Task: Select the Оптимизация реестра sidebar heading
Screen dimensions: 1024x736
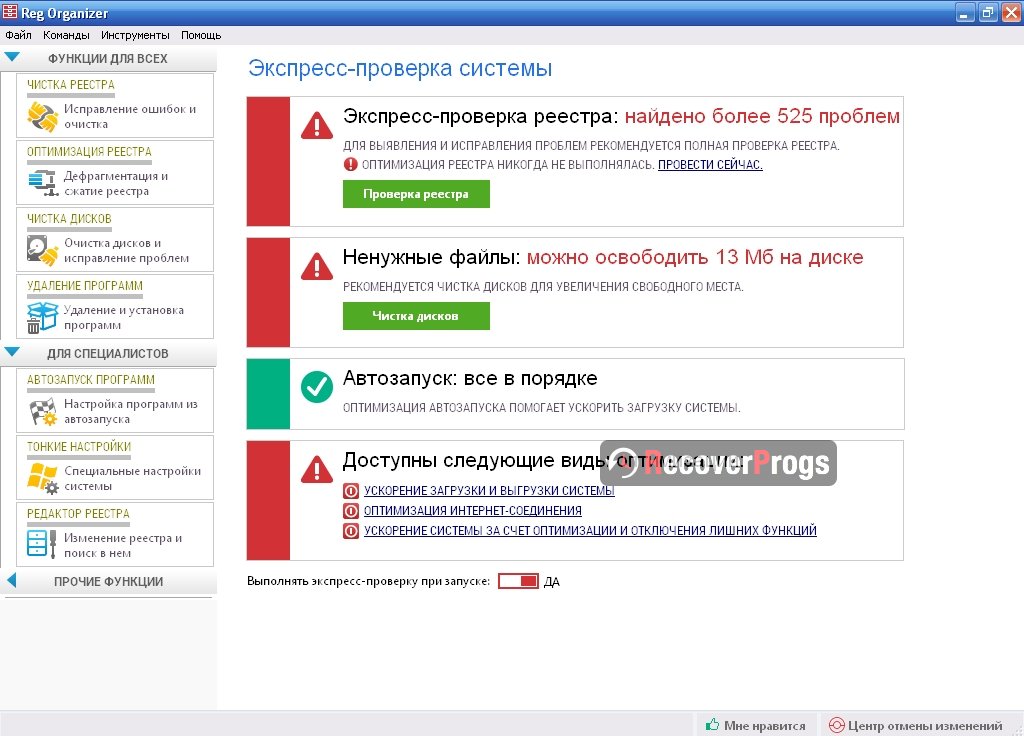Action: point(89,152)
